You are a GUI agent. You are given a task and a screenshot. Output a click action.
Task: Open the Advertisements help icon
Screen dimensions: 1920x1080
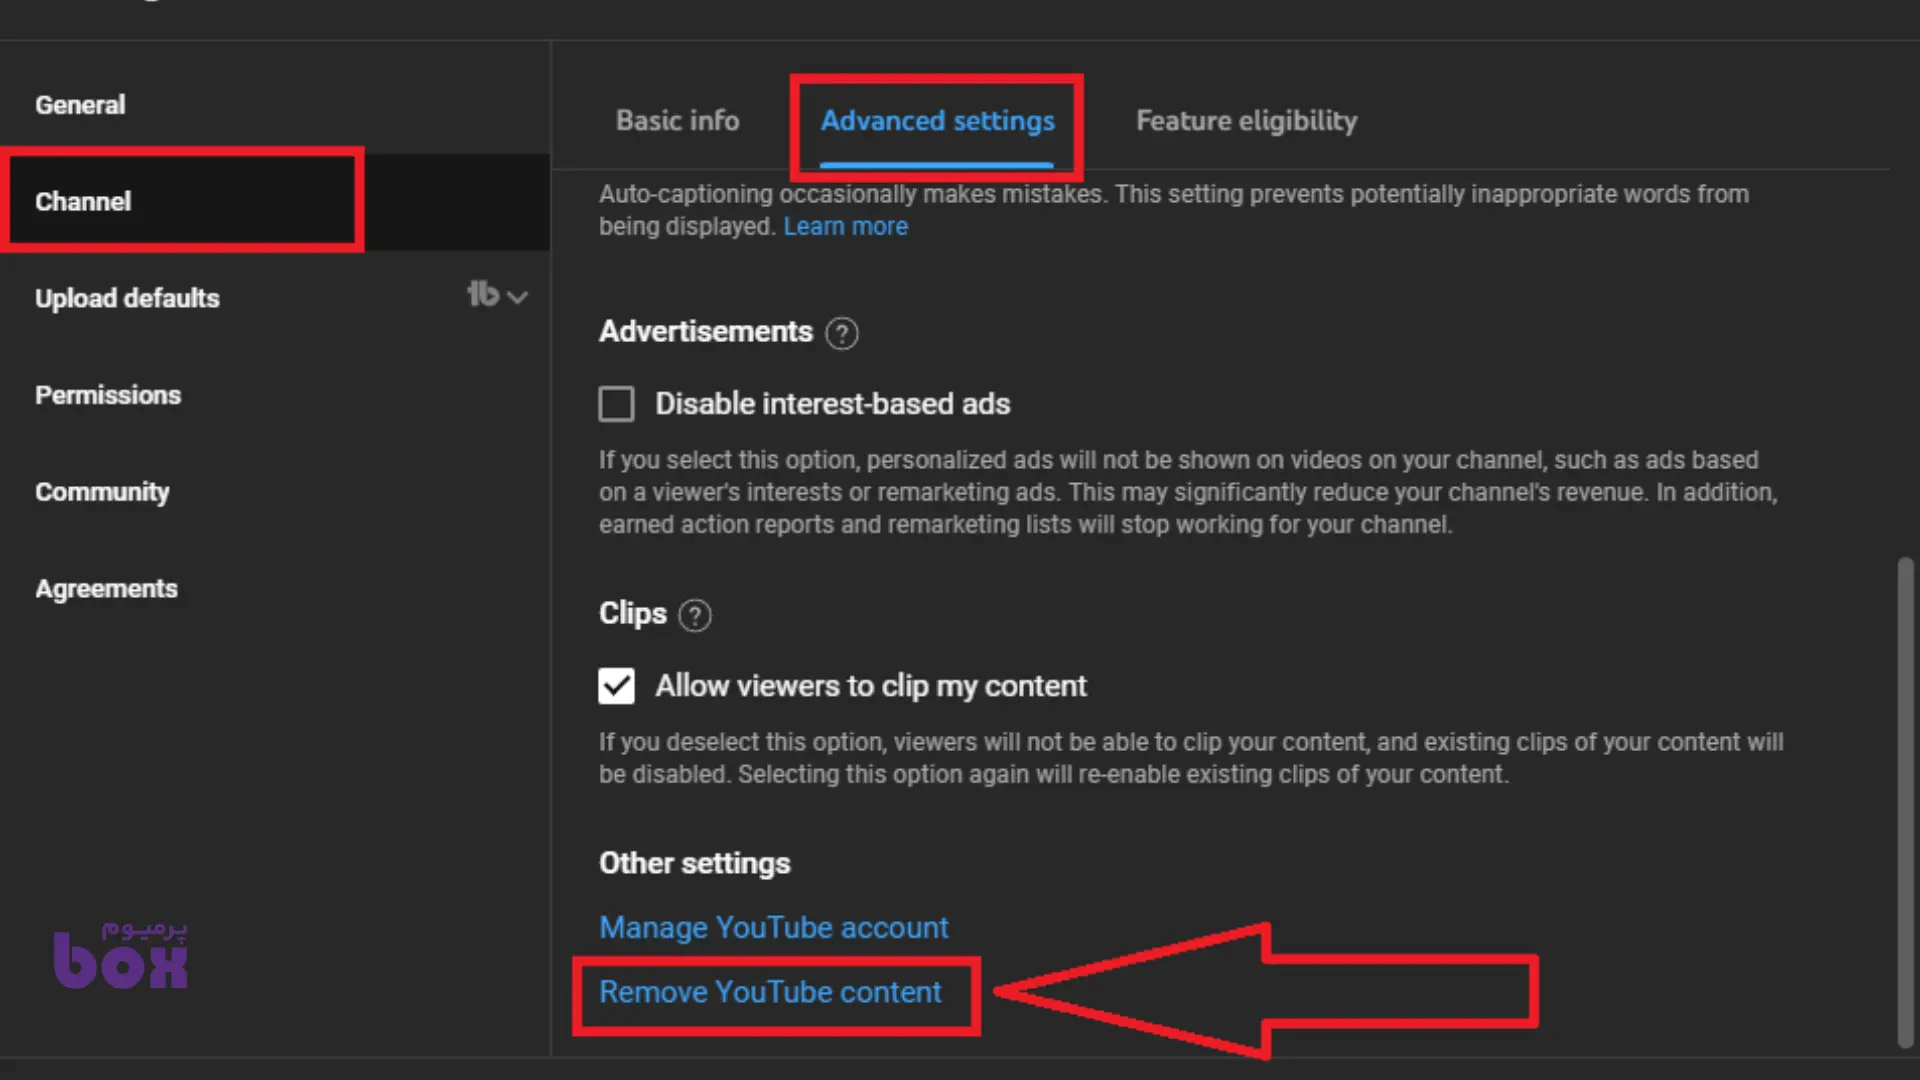pyautogui.click(x=842, y=333)
